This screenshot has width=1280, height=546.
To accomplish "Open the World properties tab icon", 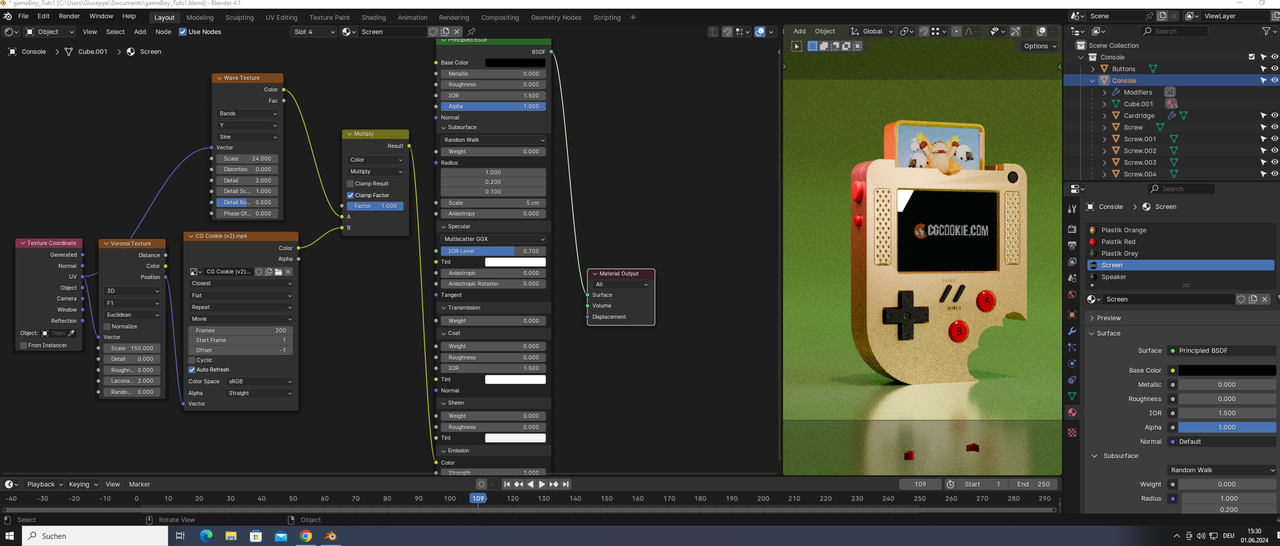I will pyautogui.click(x=1072, y=294).
